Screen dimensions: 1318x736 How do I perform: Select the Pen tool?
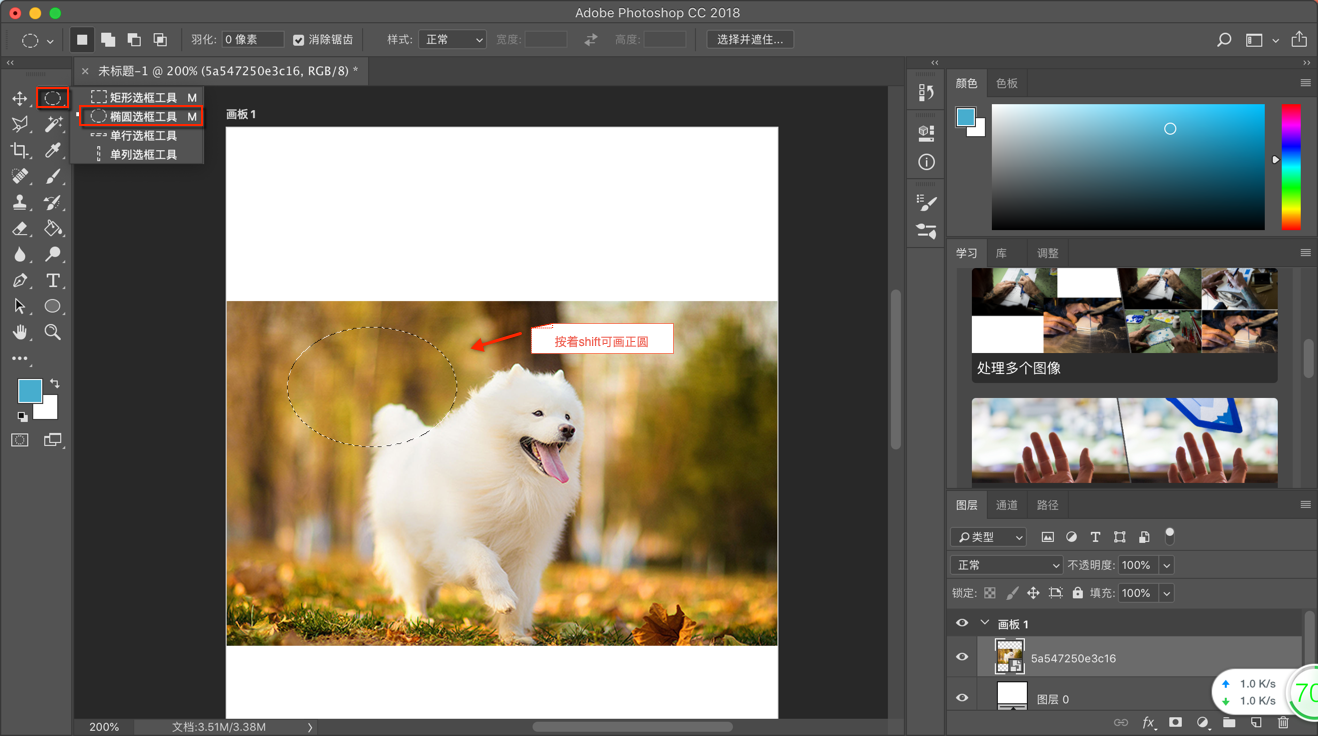tap(20, 281)
